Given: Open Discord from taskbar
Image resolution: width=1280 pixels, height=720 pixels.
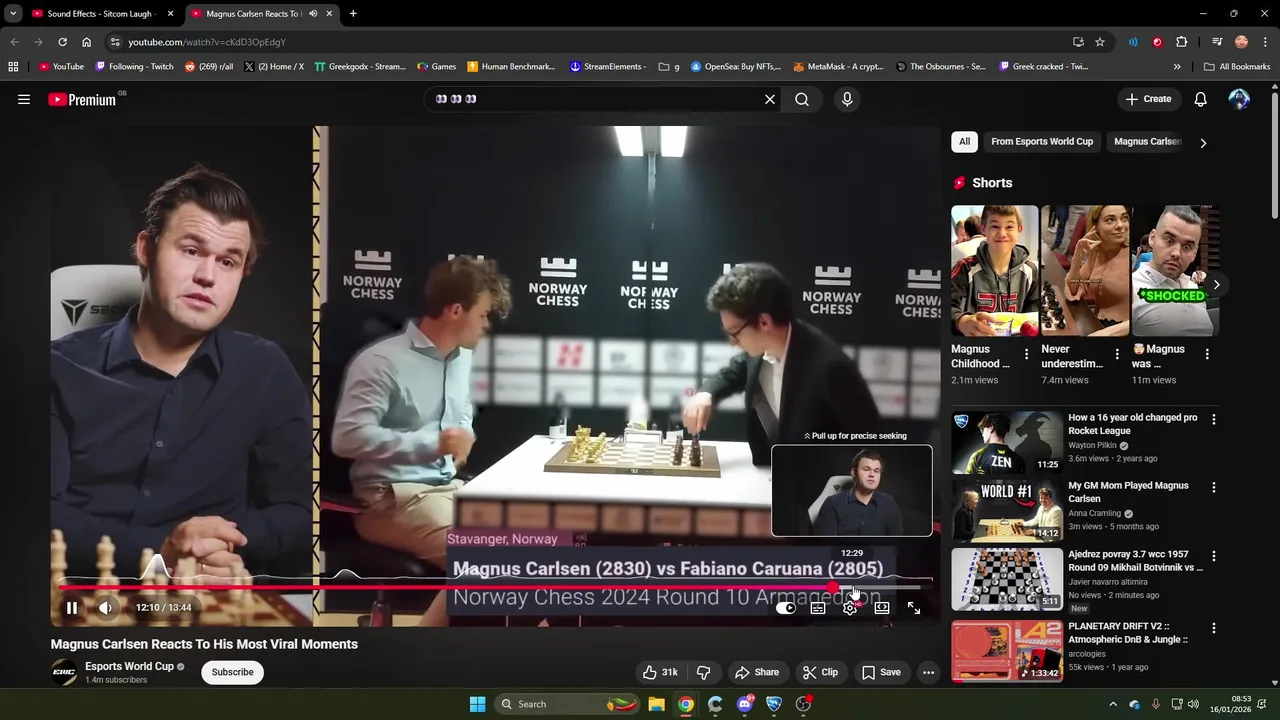Looking at the screenshot, I should (745, 704).
